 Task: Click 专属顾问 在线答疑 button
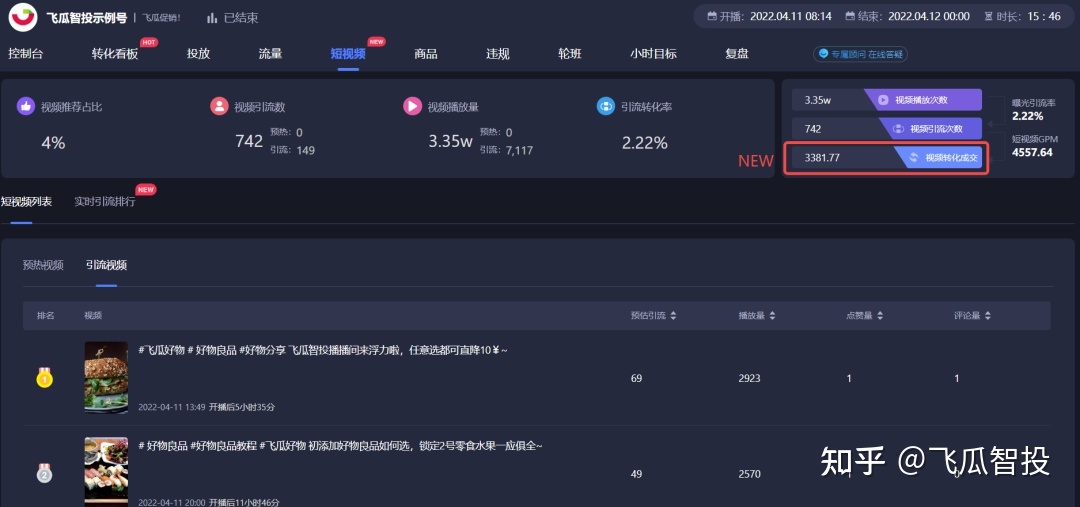click(x=860, y=54)
